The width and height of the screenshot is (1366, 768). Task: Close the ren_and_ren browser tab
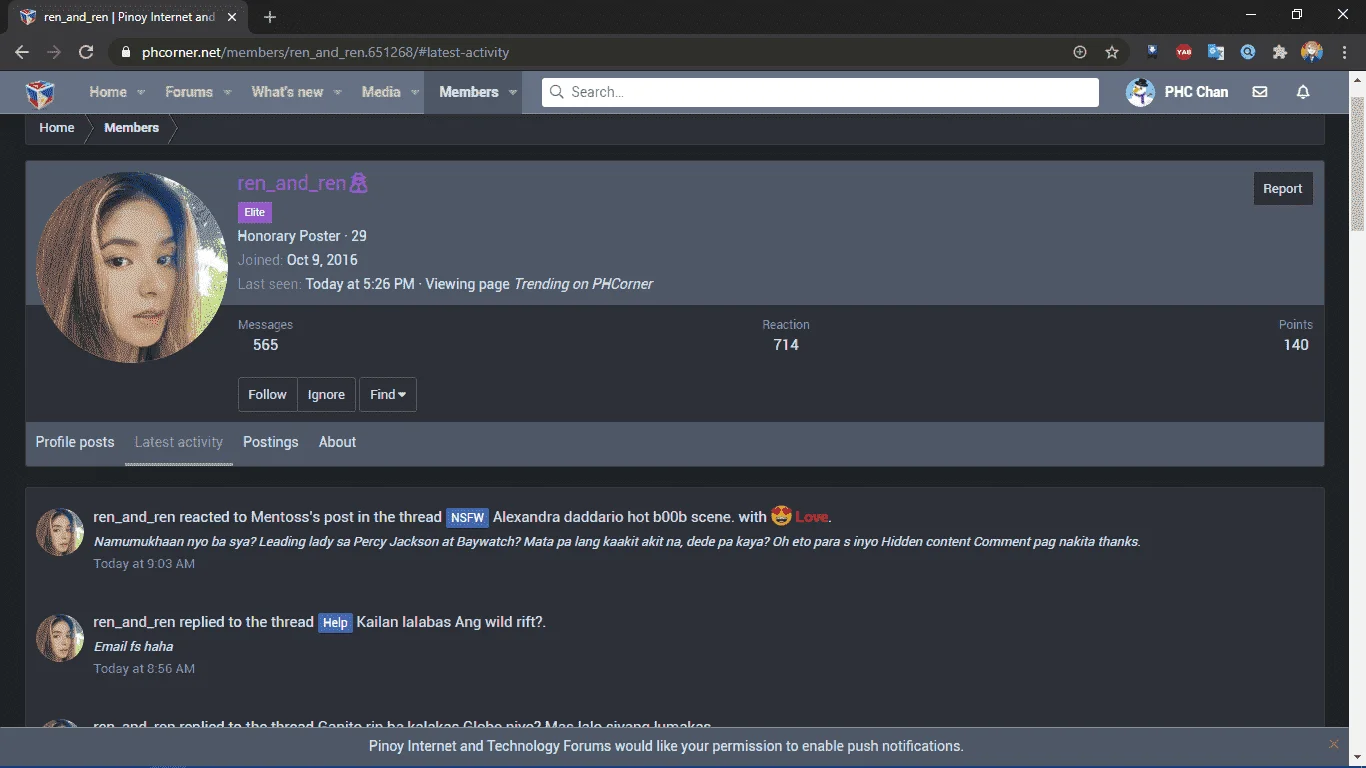pos(232,17)
